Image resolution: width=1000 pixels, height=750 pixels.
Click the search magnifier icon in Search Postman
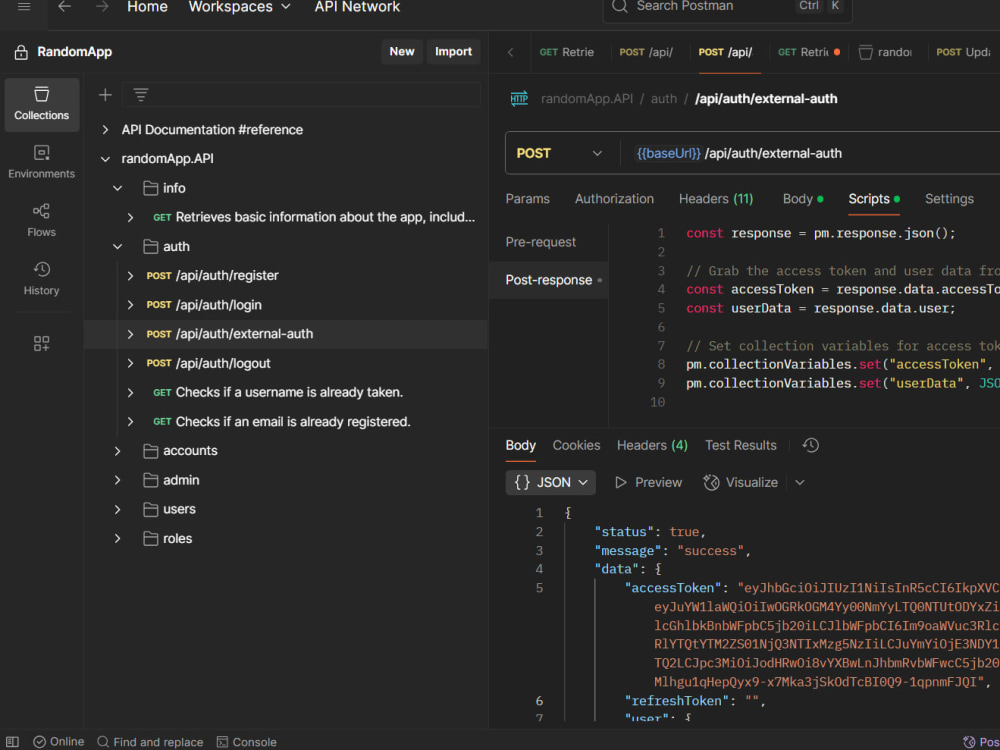619,6
